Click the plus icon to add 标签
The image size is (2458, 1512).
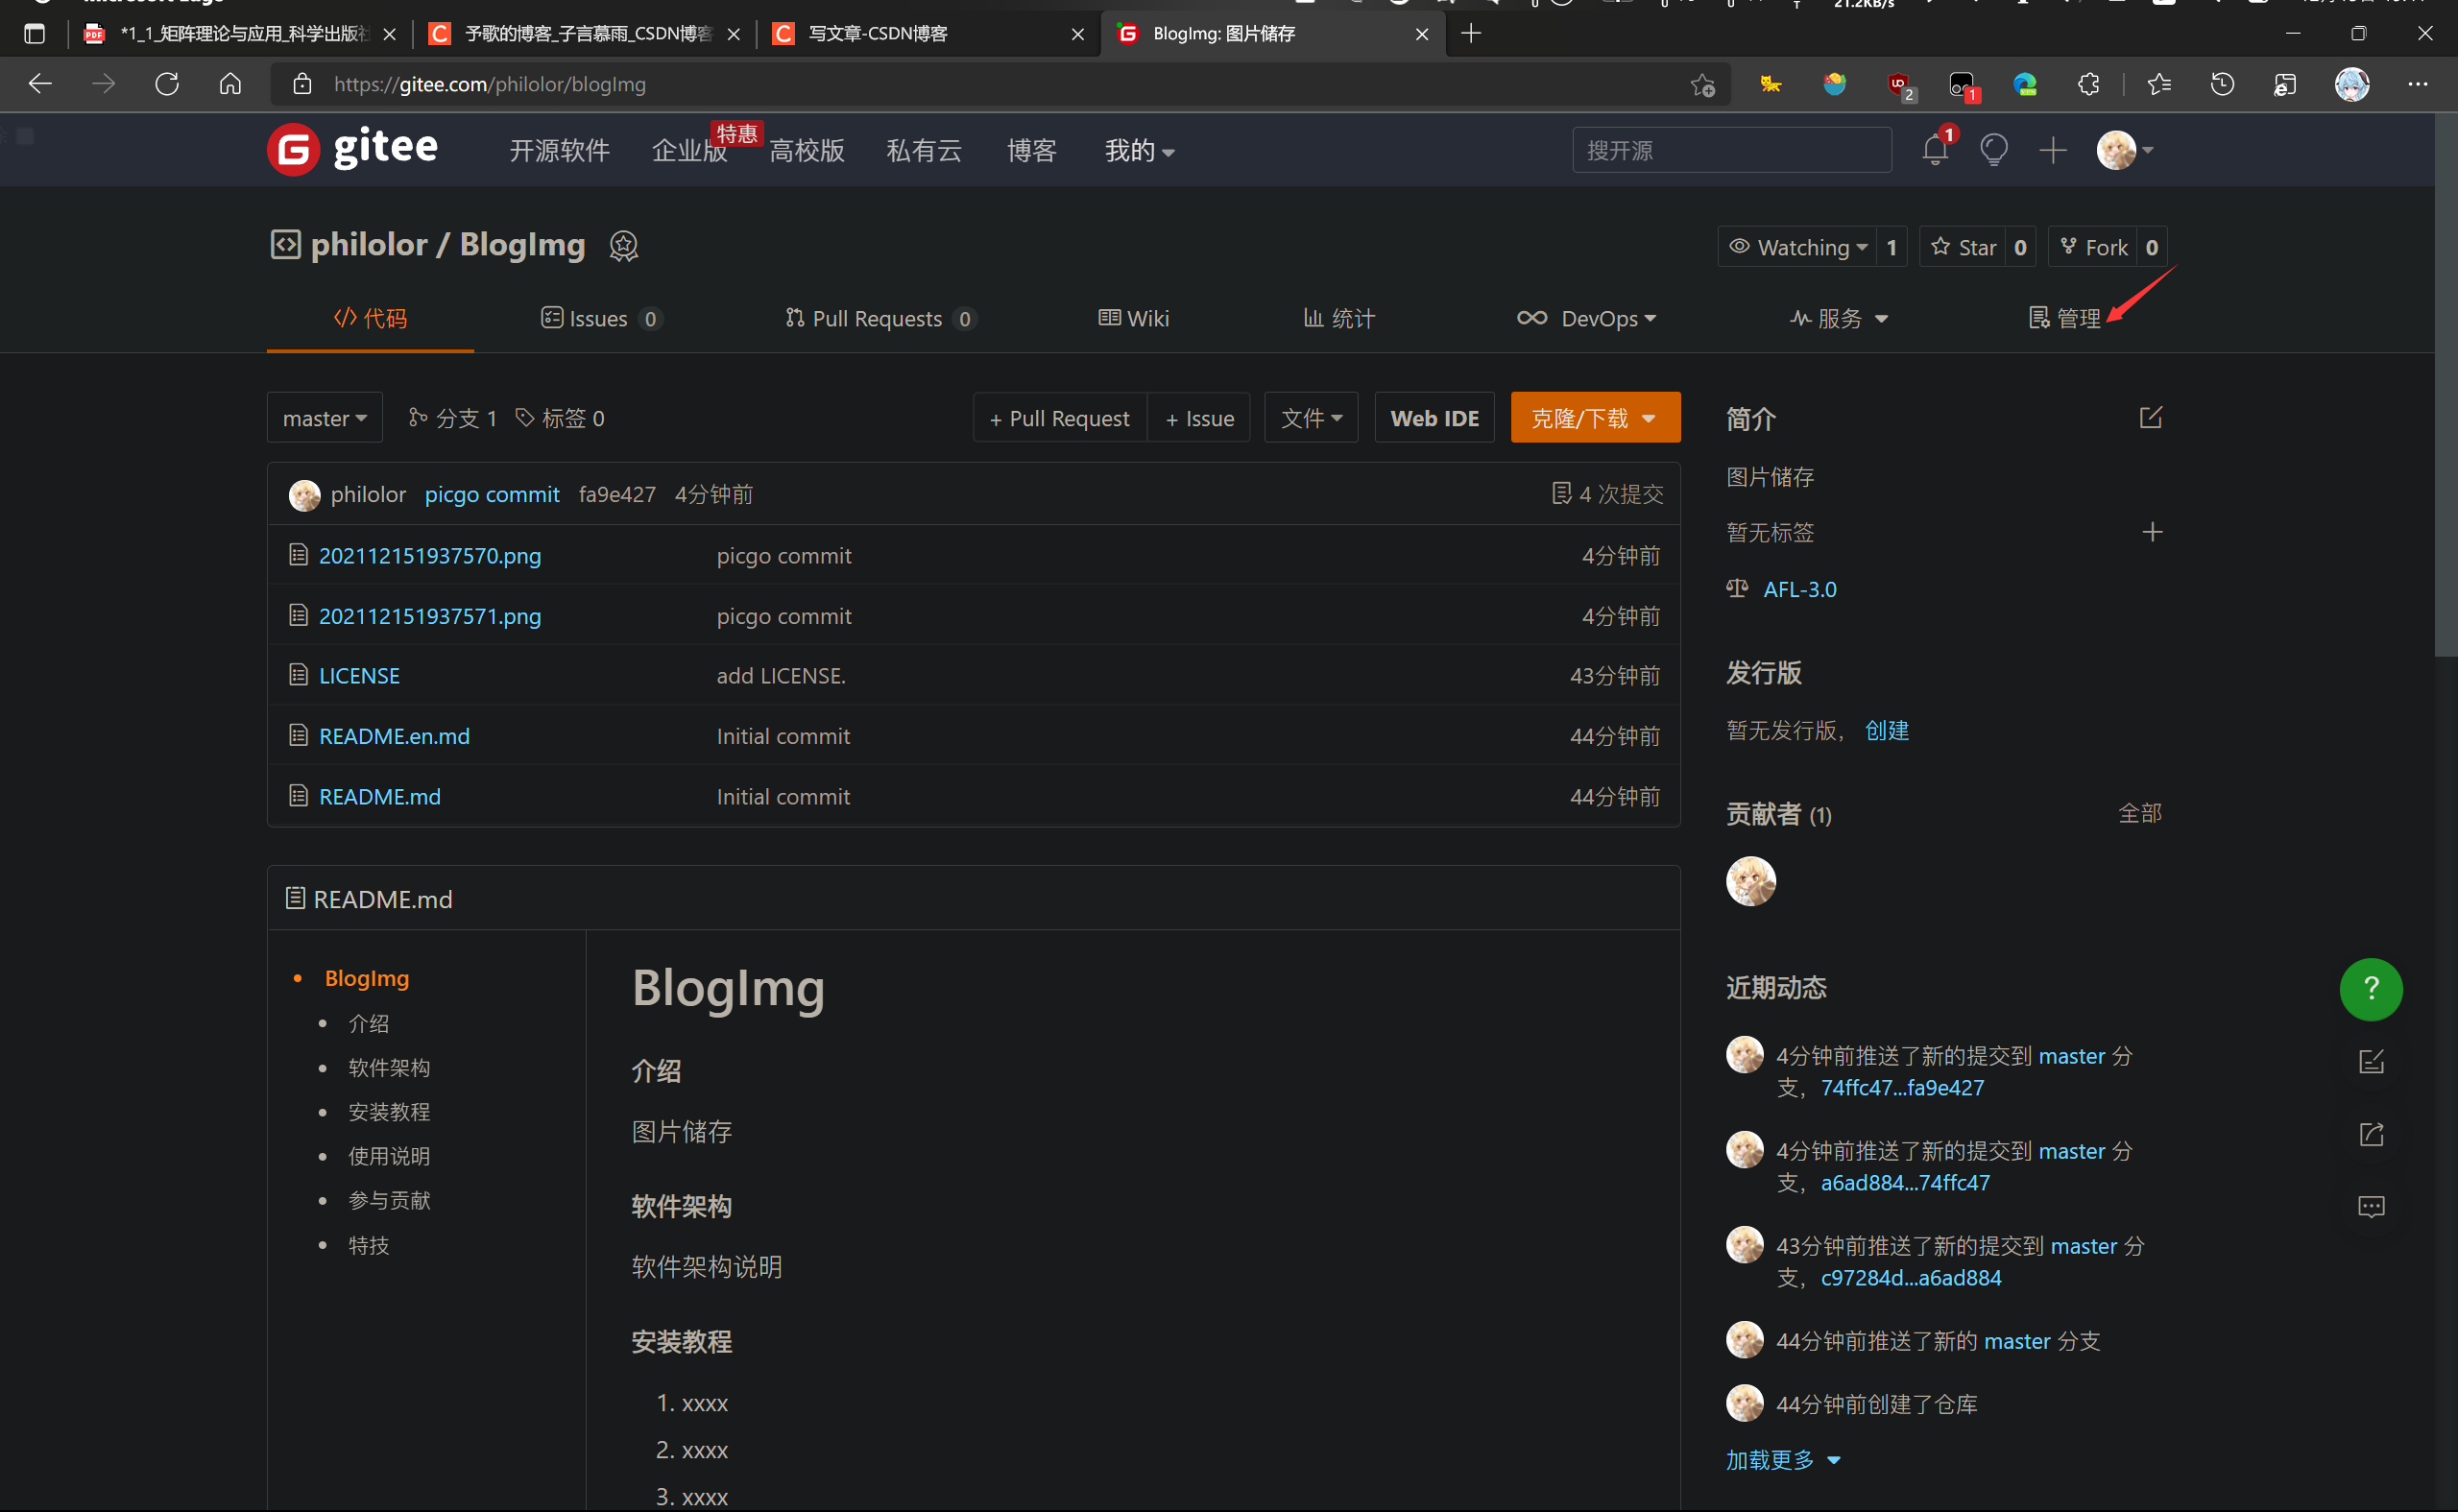pyautogui.click(x=2152, y=532)
